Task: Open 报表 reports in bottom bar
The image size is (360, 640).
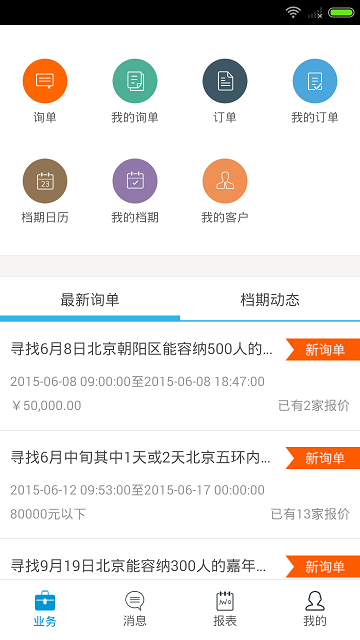Action: click(x=225, y=609)
